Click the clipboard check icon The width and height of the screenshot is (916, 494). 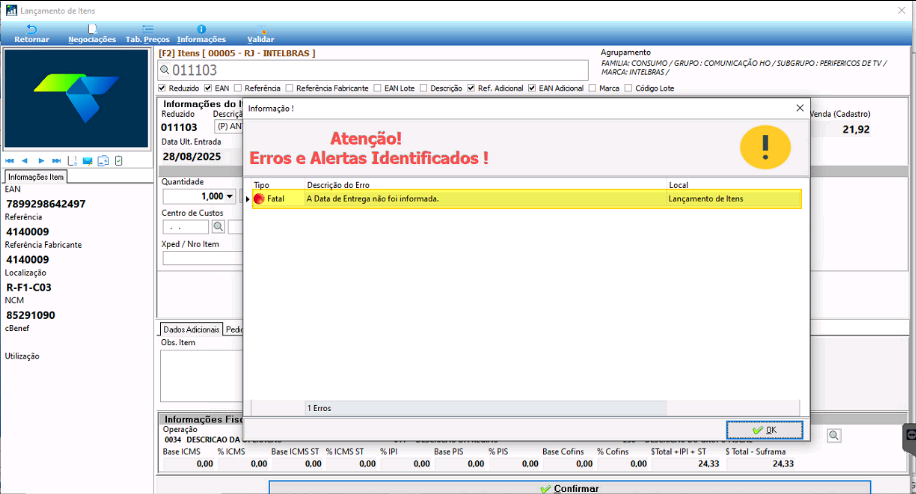pos(119,161)
